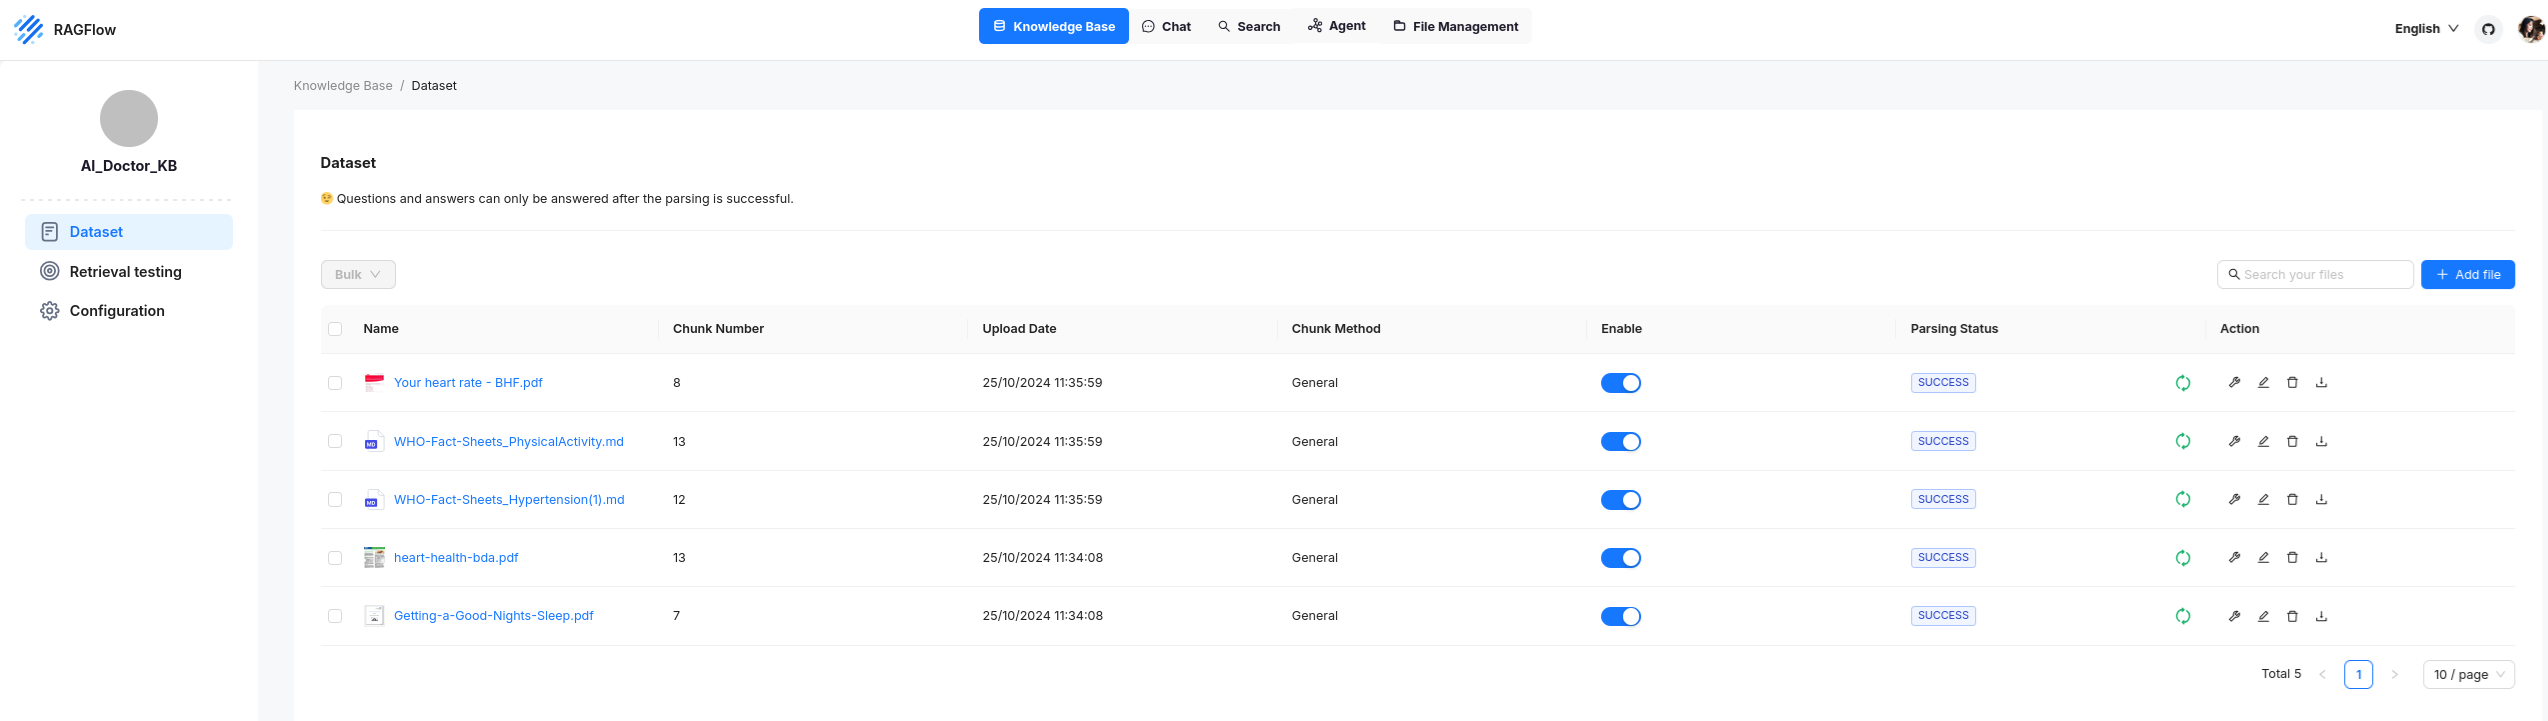Screen dimensions: 2548x721
Task: Re-run parsing for Your heart rate - BHF.pdf
Action: pos(2183,383)
